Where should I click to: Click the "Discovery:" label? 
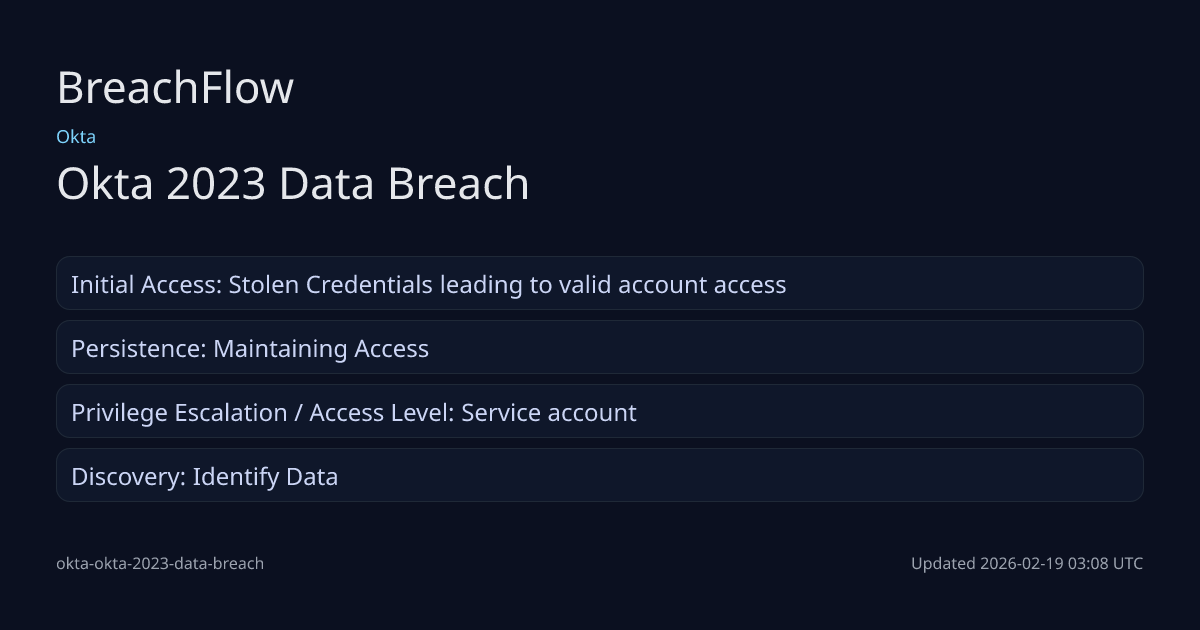point(128,477)
